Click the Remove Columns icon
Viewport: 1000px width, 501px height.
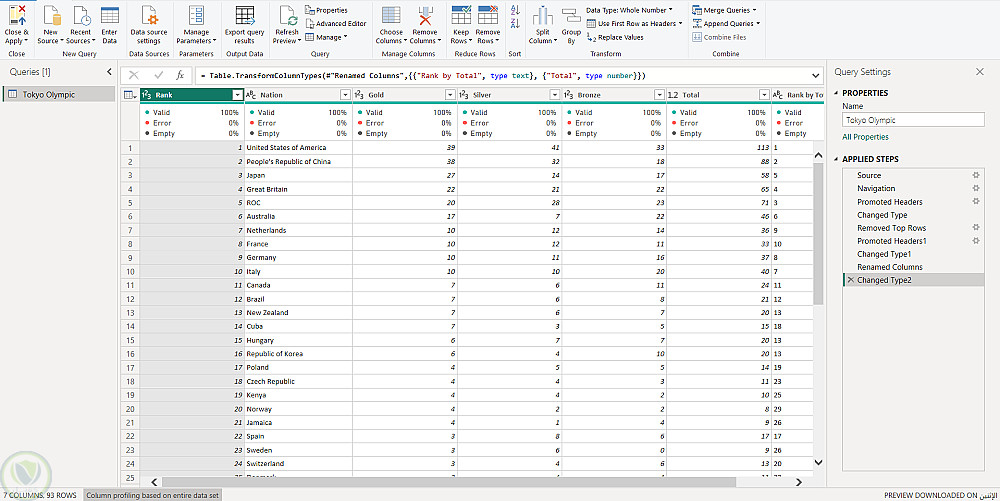[x=425, y=15]
